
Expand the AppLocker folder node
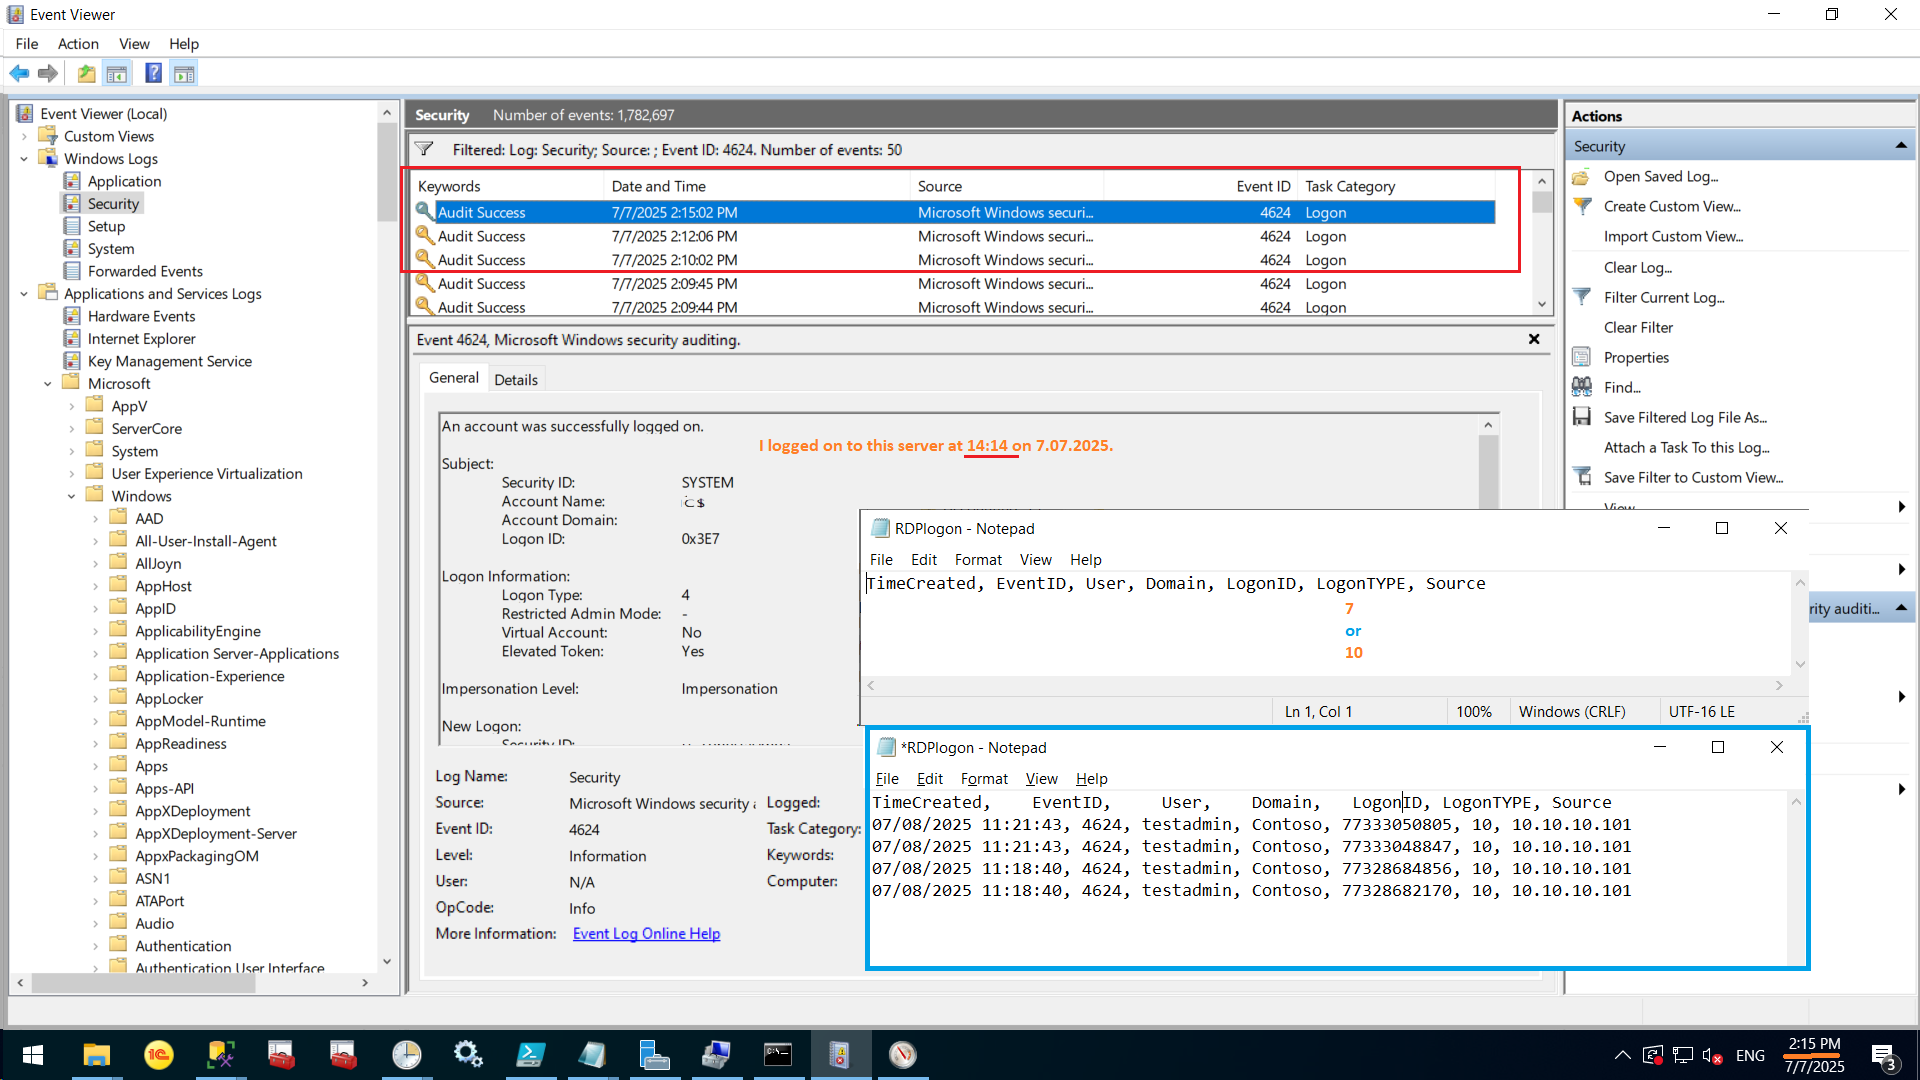95,699
